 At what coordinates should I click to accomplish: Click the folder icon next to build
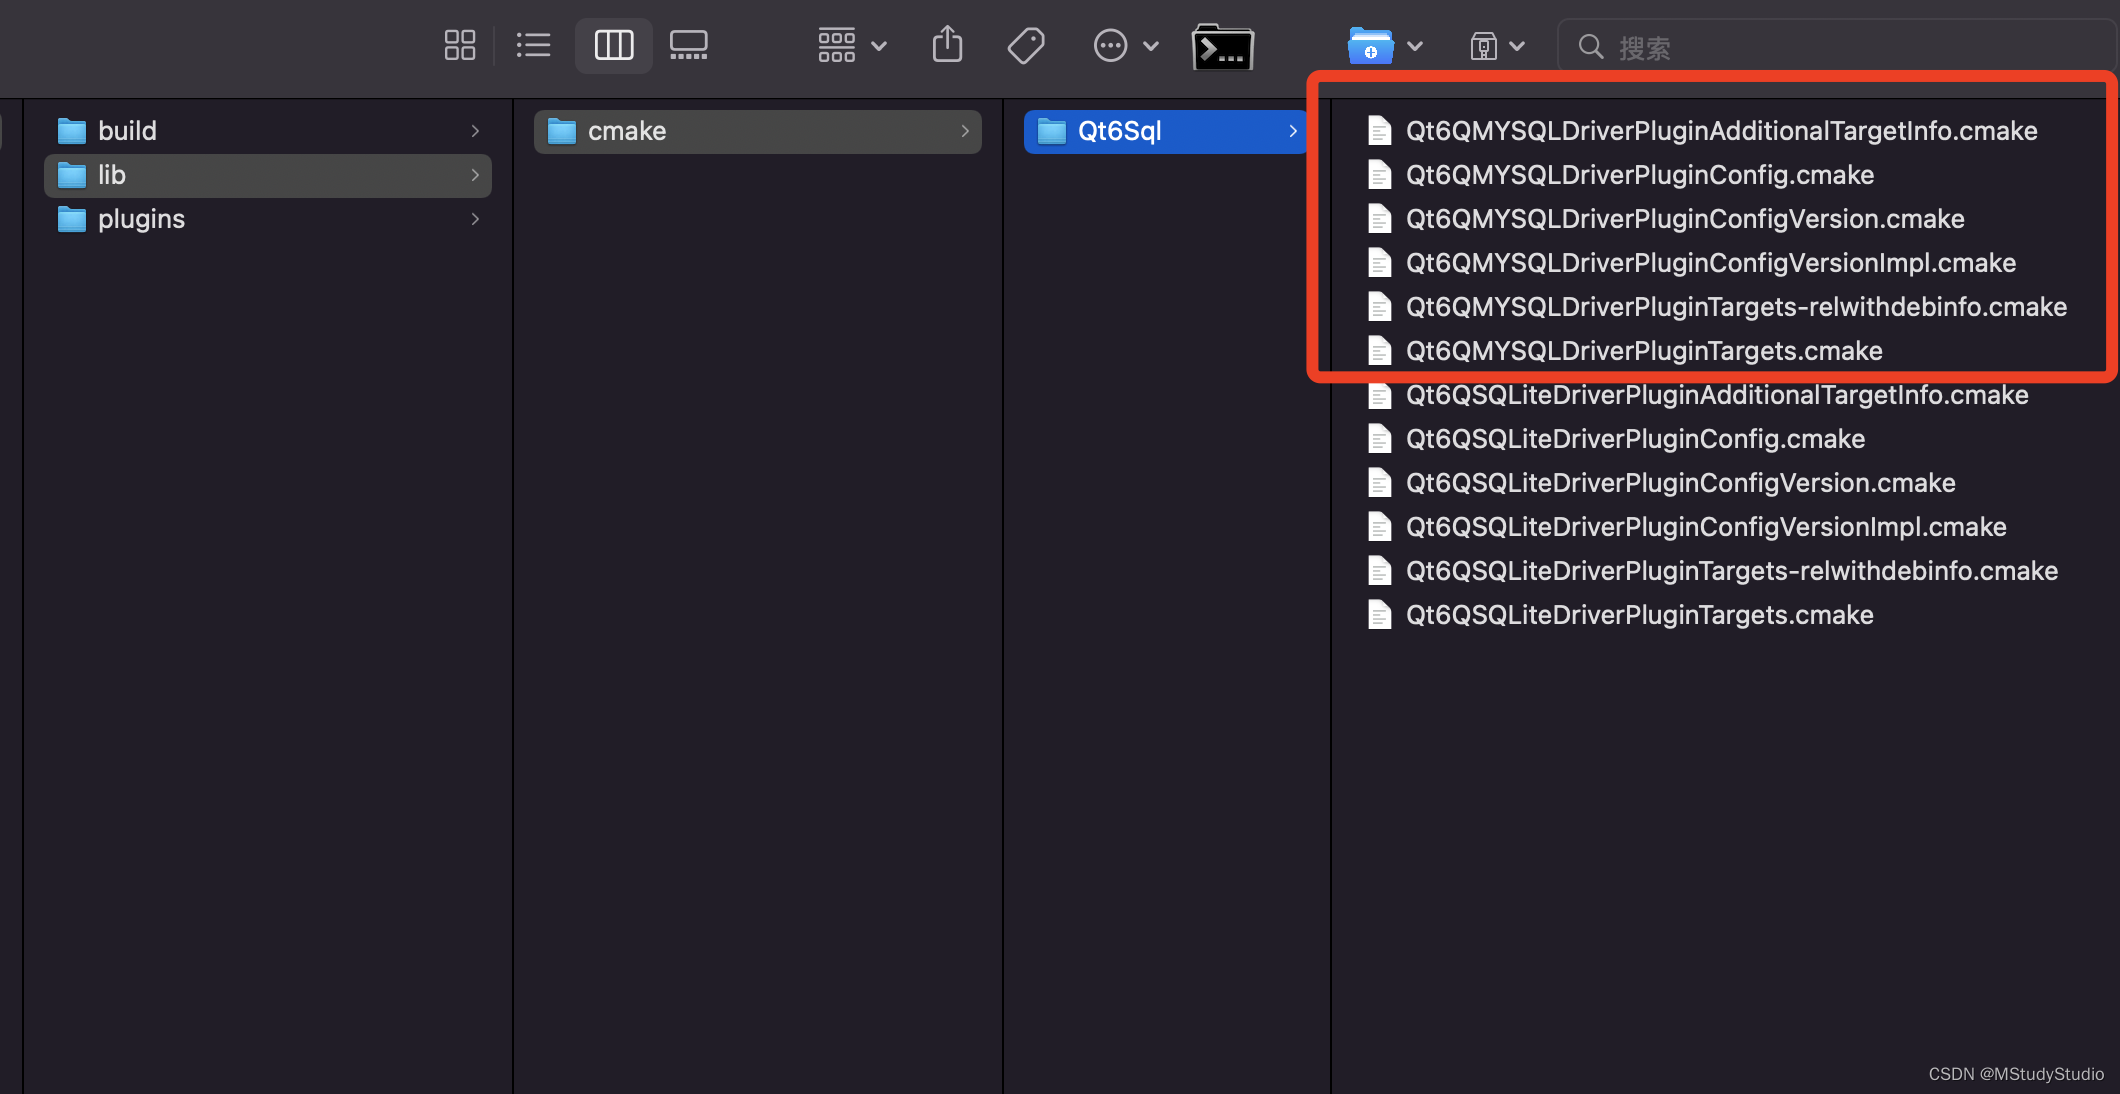[x=72, y=131]
